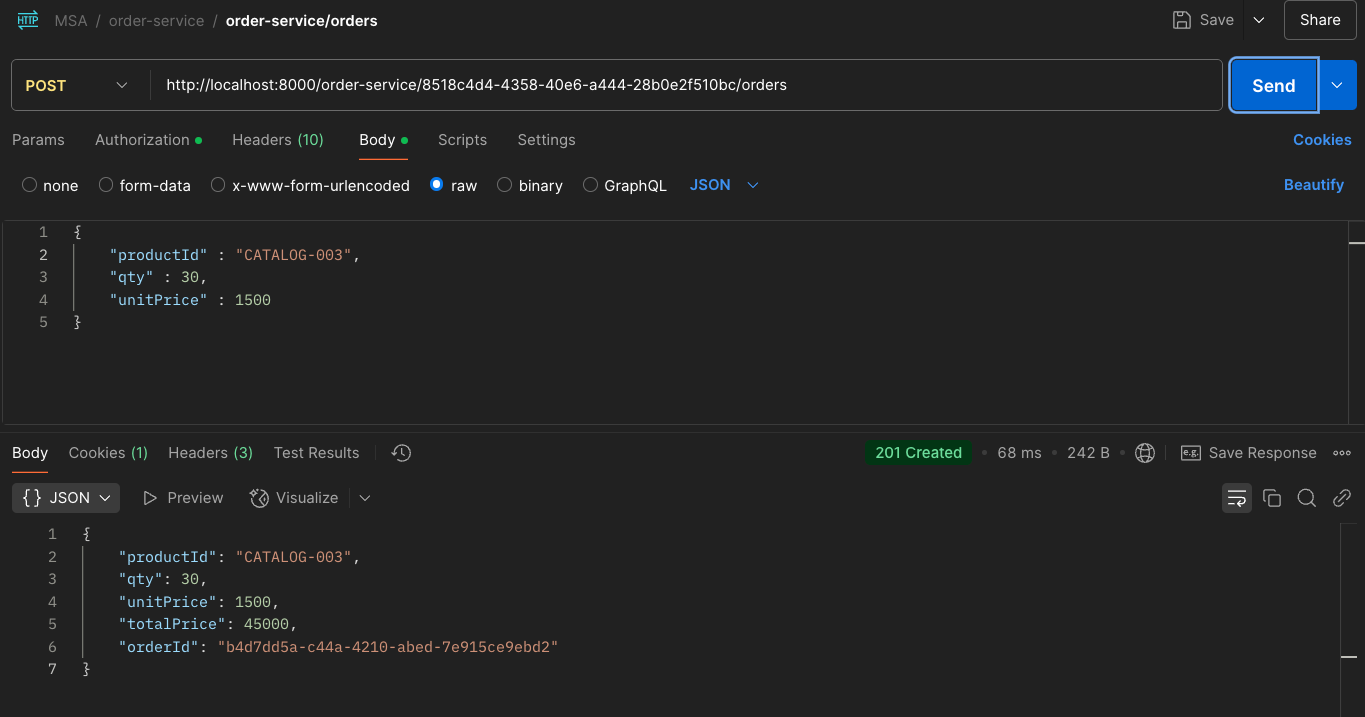This screenshot has height=717, width=1365.
Task: Click the request body scrollbar marker
Action: click(1356, 242)
